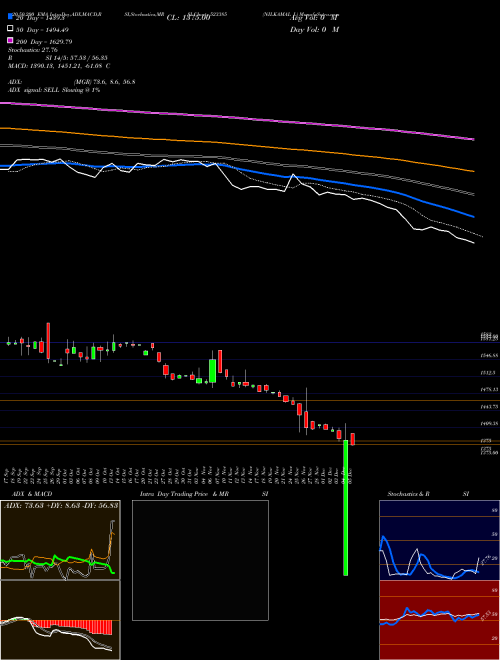500x660 pixels.
Task: Click the tall green volume bar
Action: pos(346,508)
